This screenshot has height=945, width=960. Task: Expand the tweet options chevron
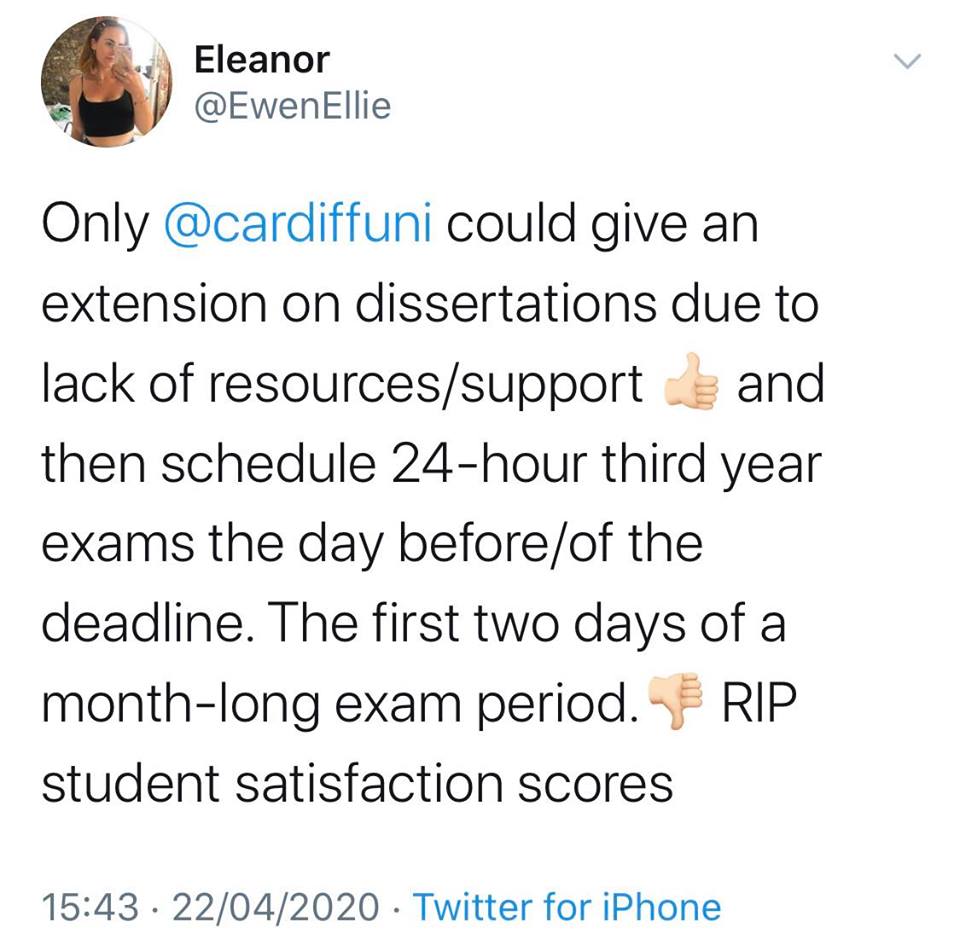click(x=907, y=61)
